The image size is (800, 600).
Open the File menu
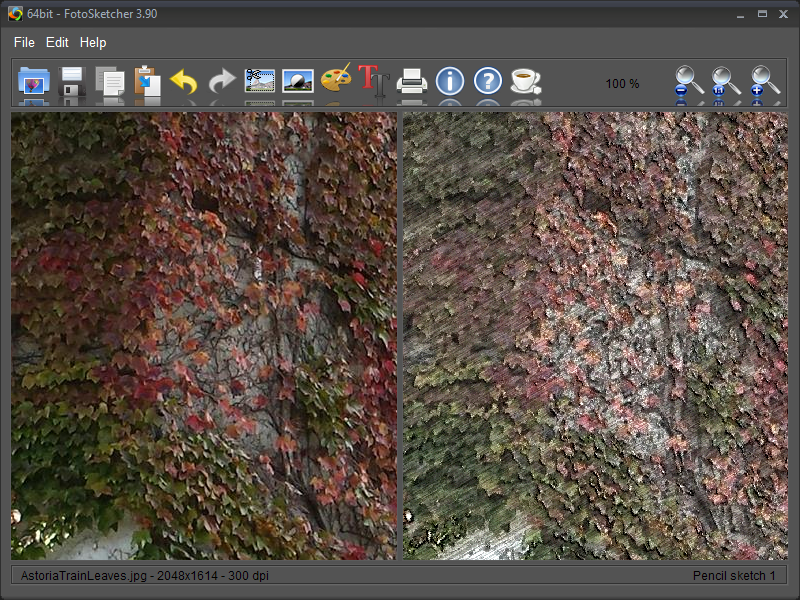pos(24,43)
